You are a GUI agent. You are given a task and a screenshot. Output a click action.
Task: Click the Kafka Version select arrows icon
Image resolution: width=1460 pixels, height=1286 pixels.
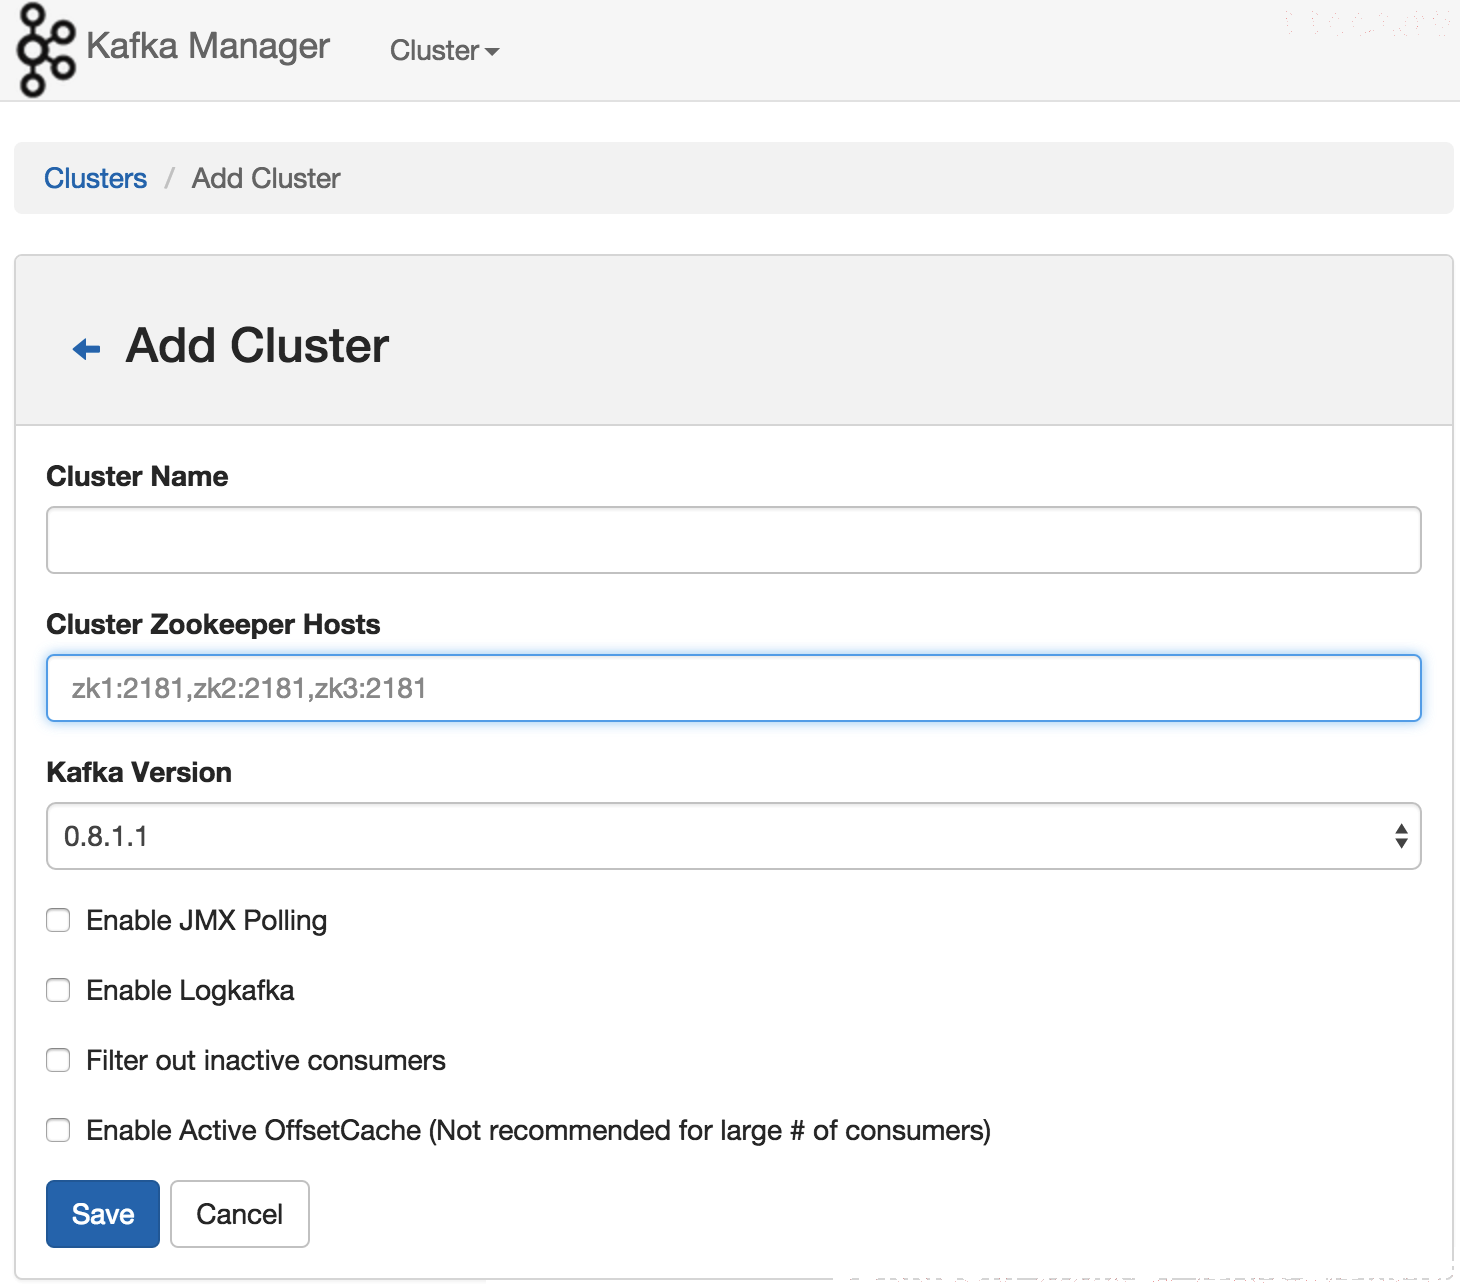click(1401, 836)
